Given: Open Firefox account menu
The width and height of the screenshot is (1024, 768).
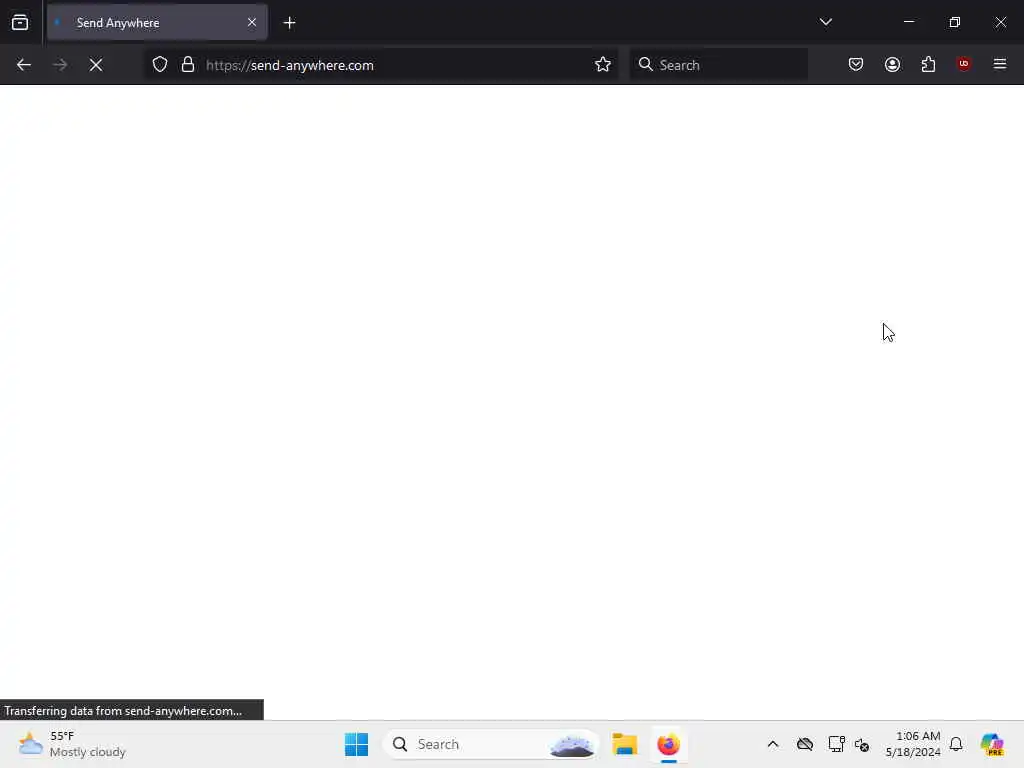Looking at the screenshot, I should coord(892,64).
